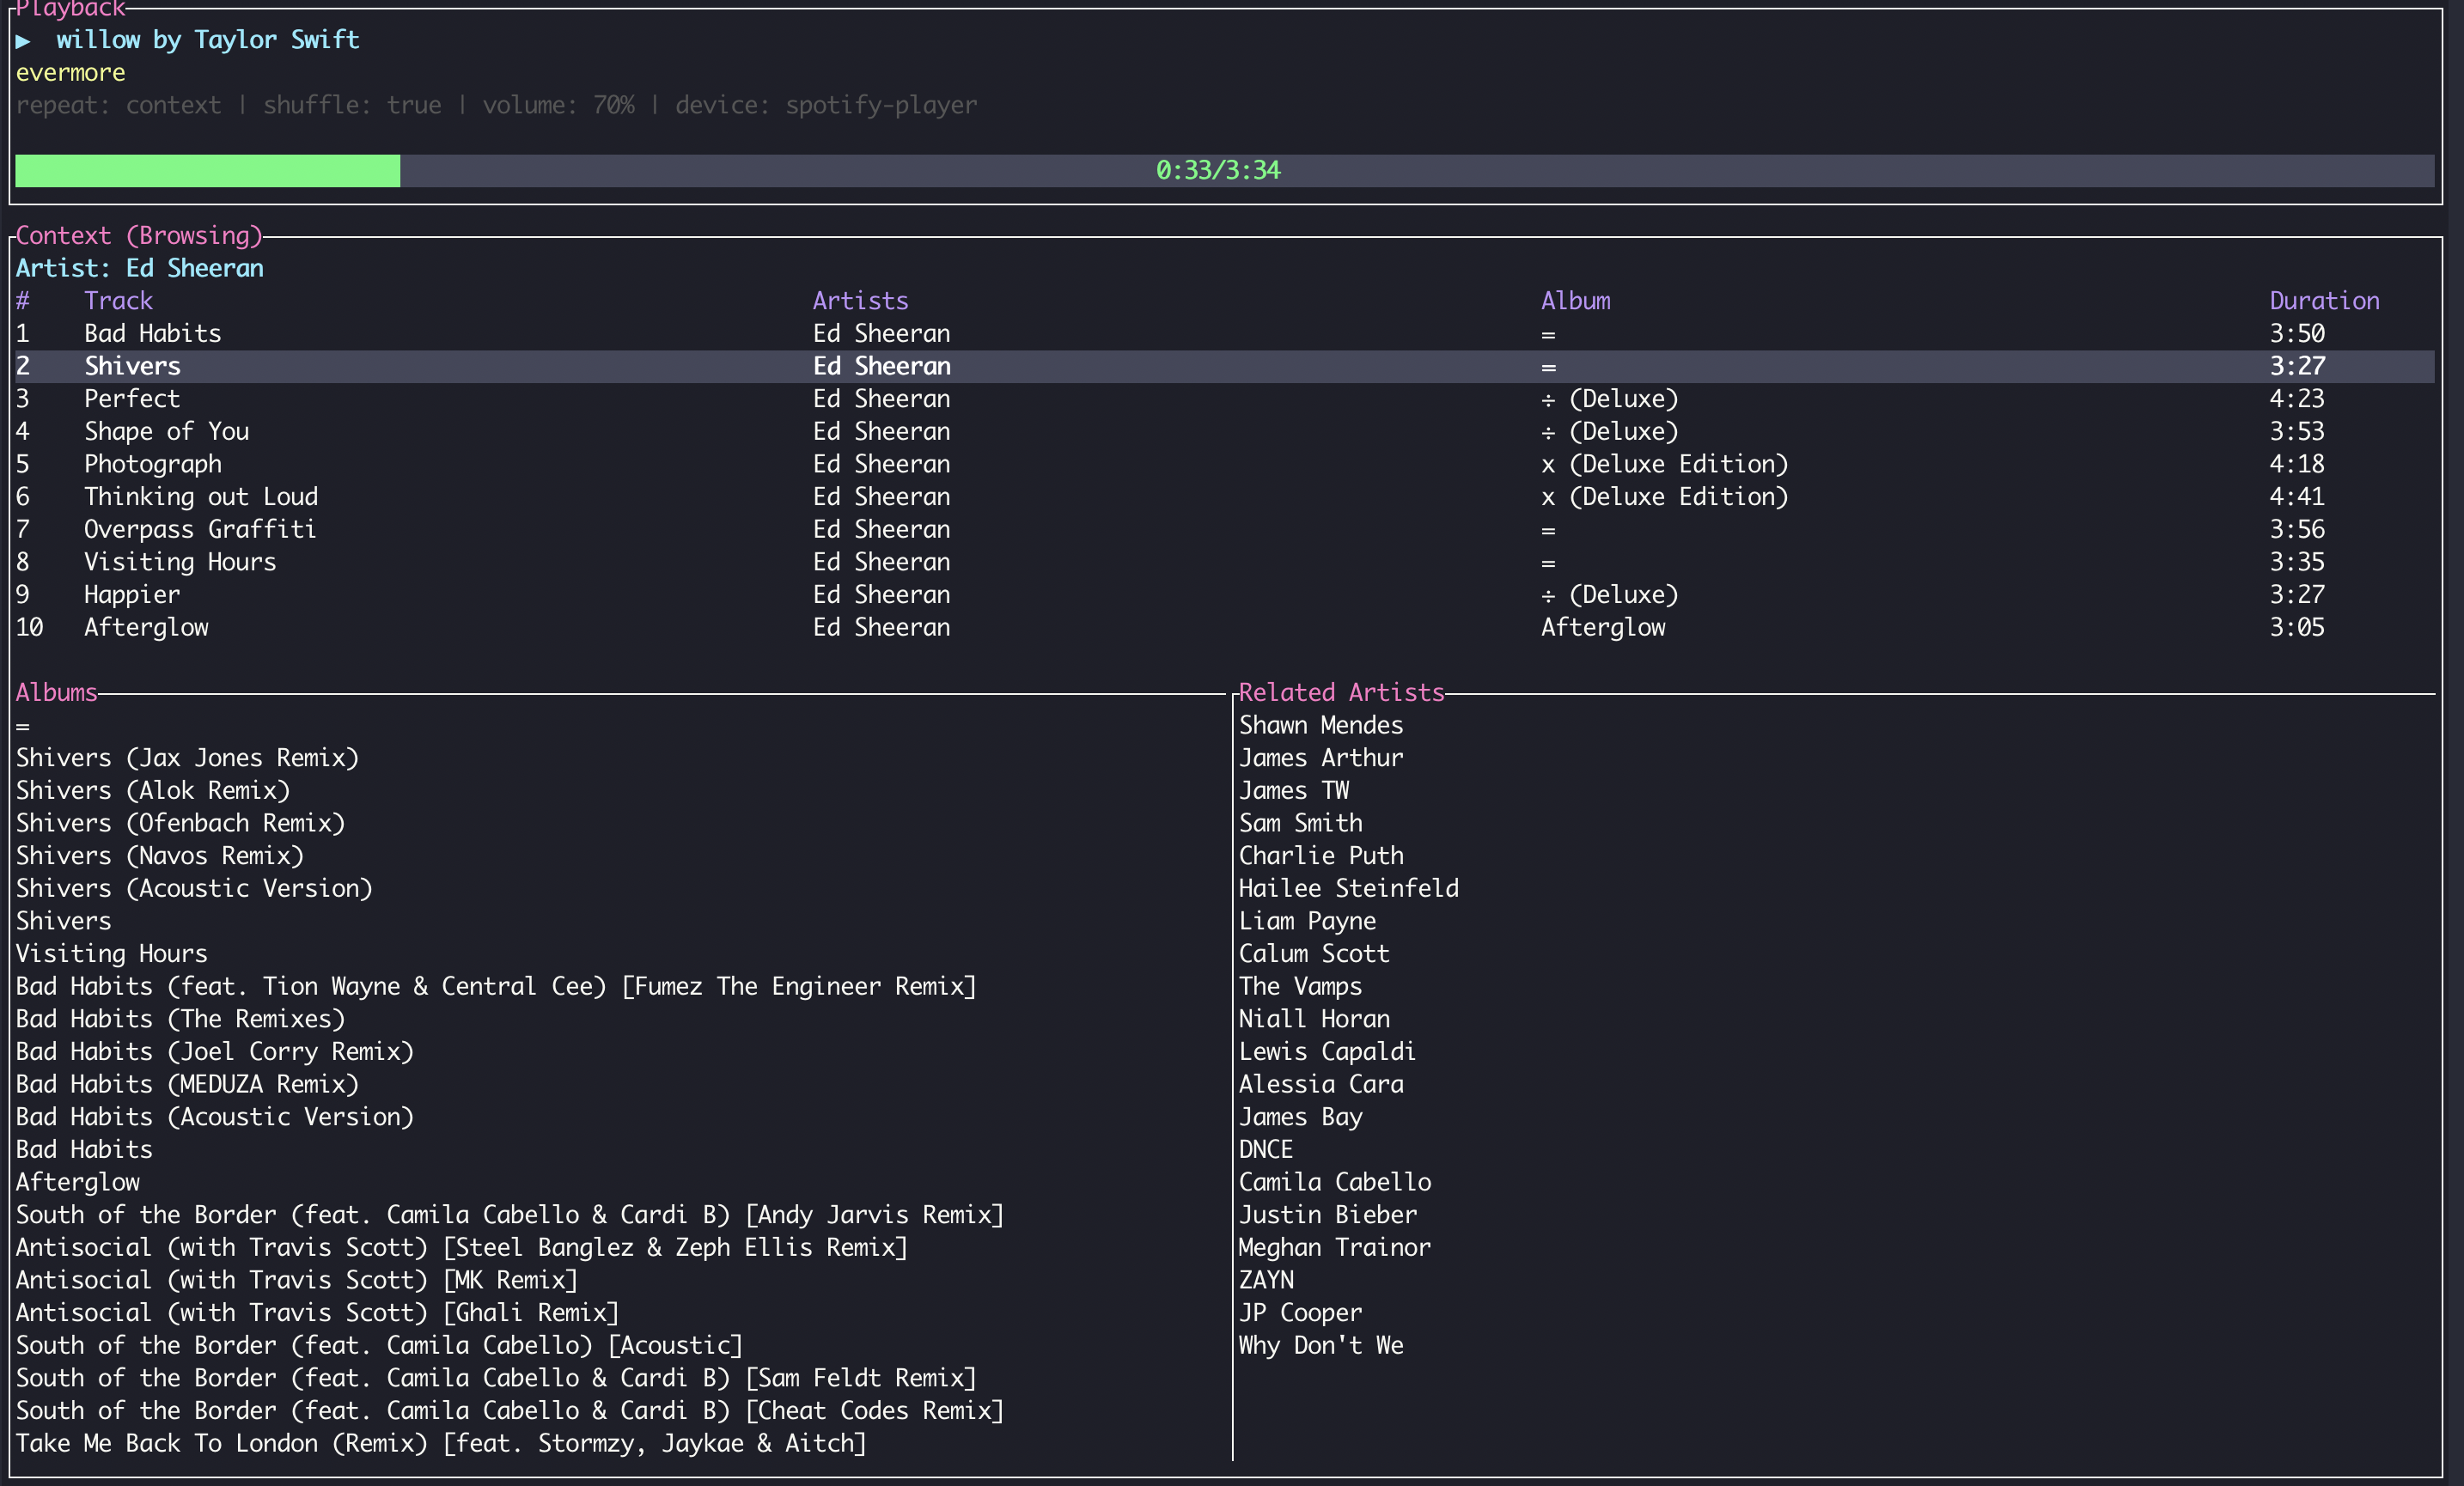
Task: Open related artist Justin Bieber
Action: 1327,1215
